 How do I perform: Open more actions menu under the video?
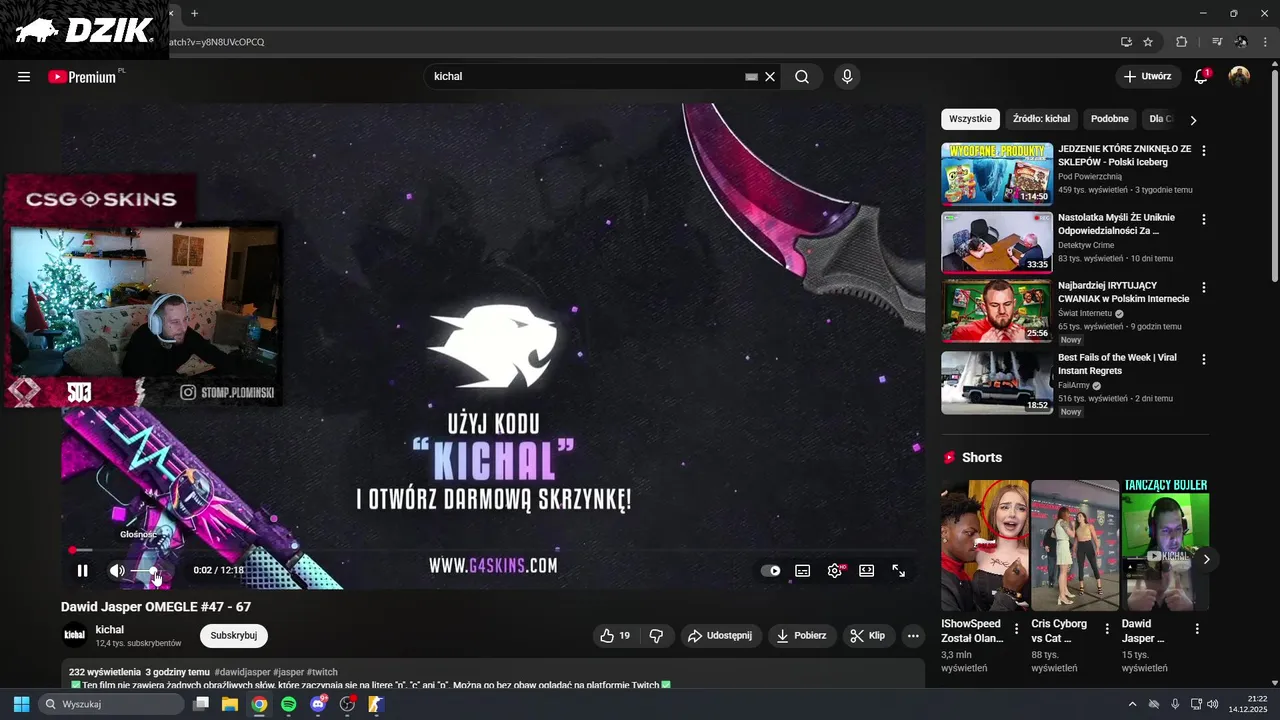[912, 635]
